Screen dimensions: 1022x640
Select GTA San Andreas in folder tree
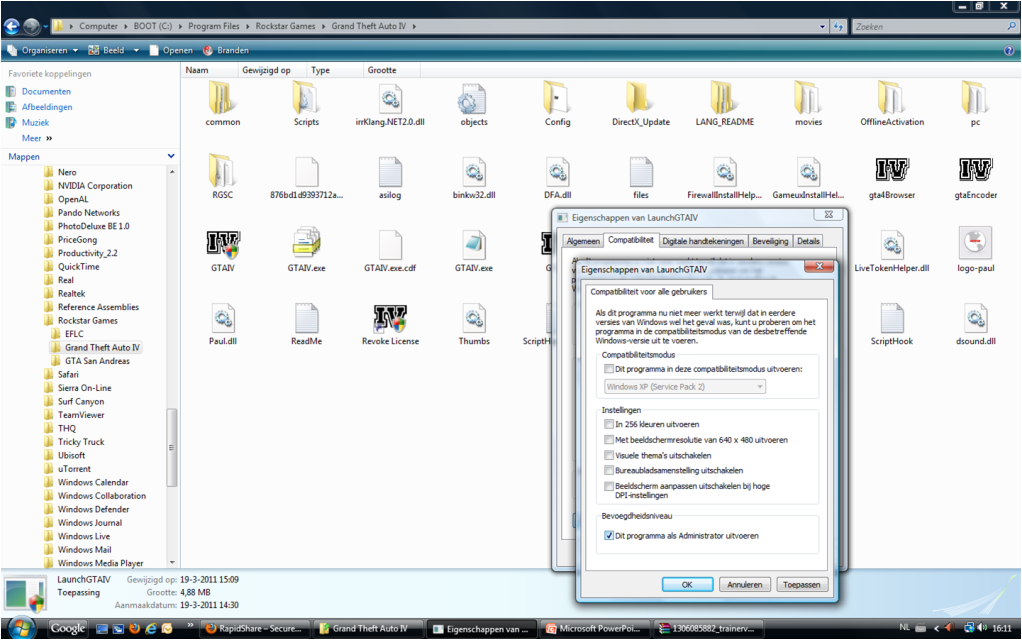[97, 361]
